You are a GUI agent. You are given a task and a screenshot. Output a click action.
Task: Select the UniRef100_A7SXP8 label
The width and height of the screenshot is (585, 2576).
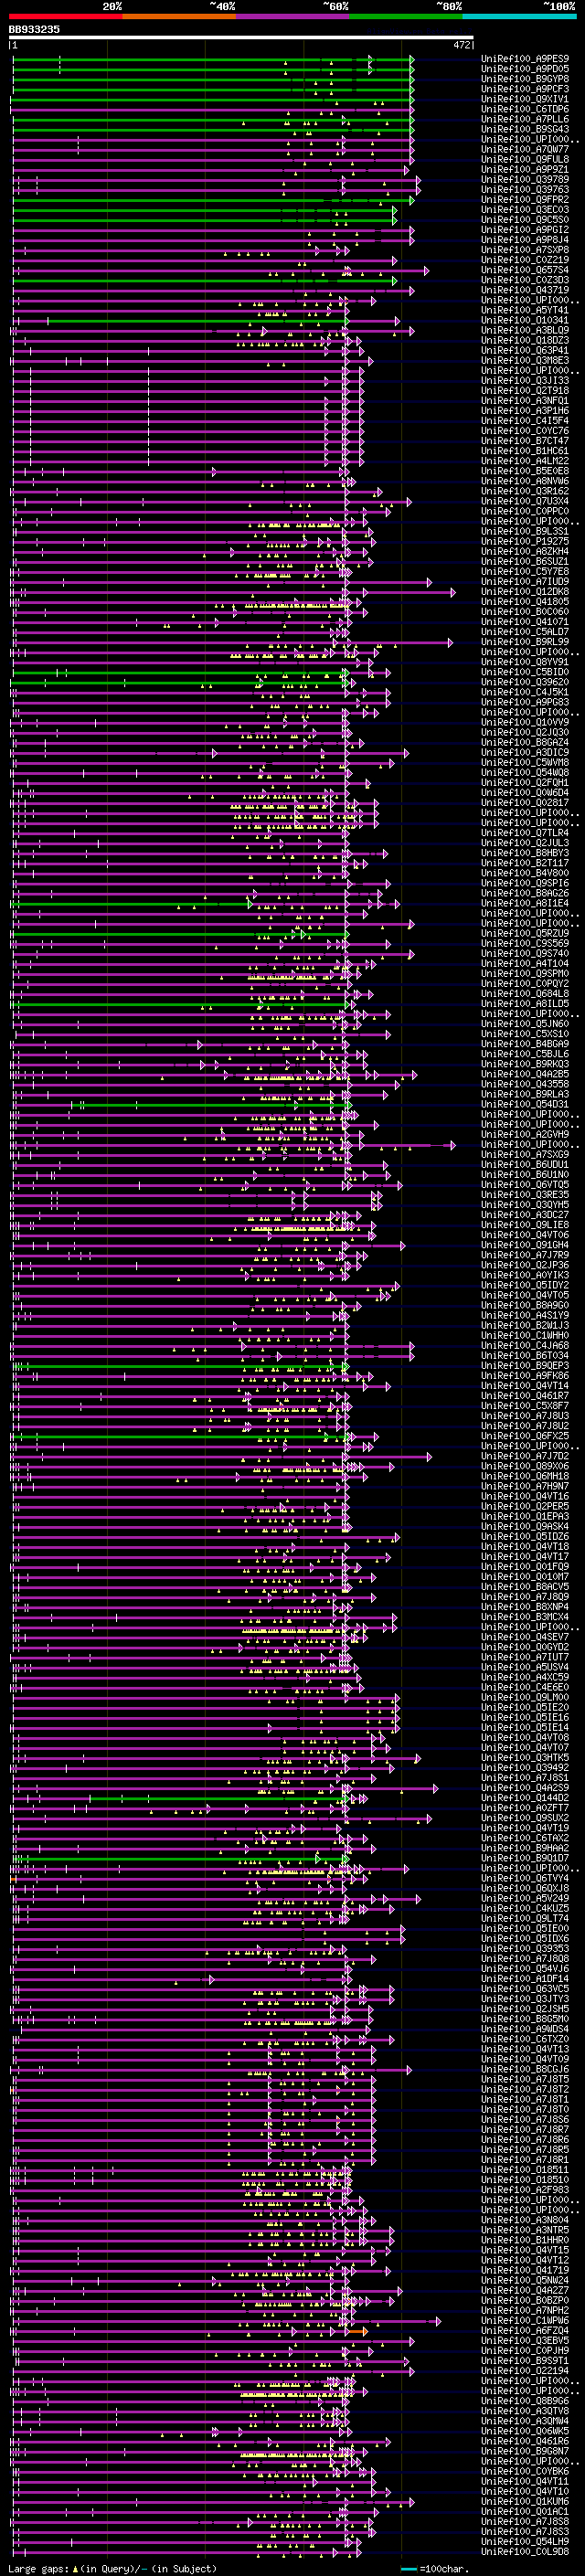pyautogui.click(x=525, y=250)
